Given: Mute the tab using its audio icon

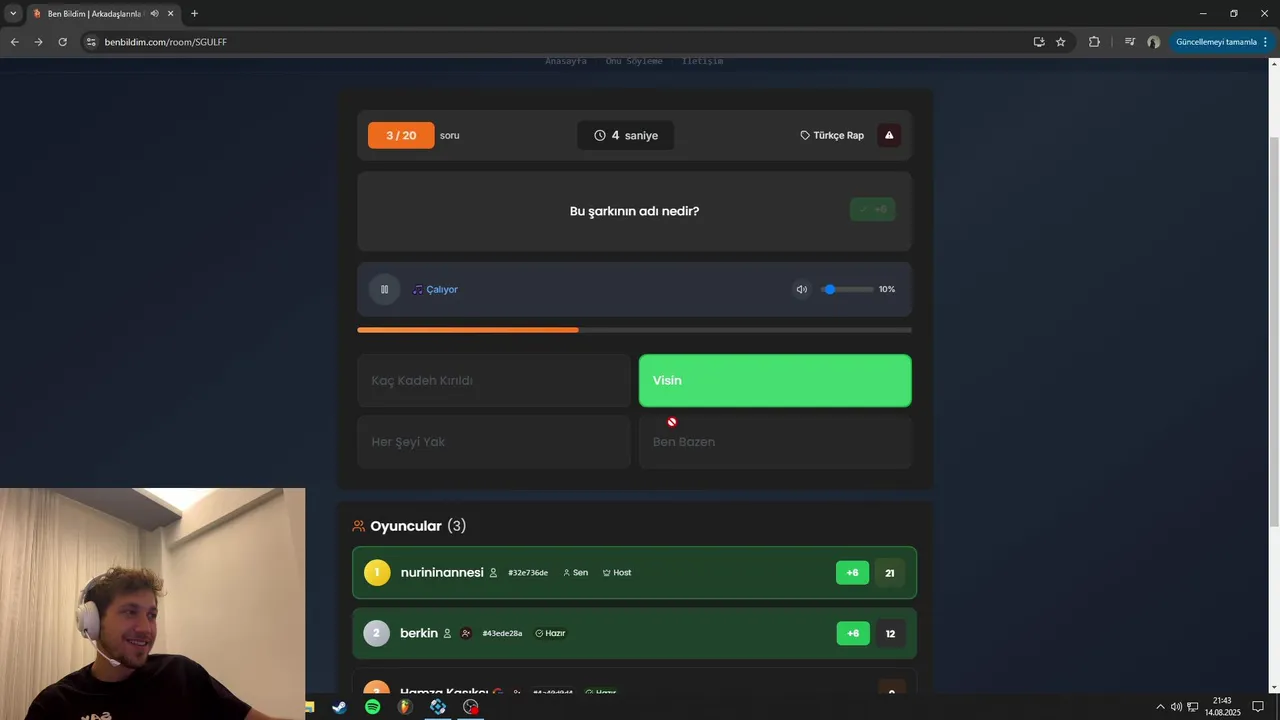Looking at the screenshot, I should (155, 13).
